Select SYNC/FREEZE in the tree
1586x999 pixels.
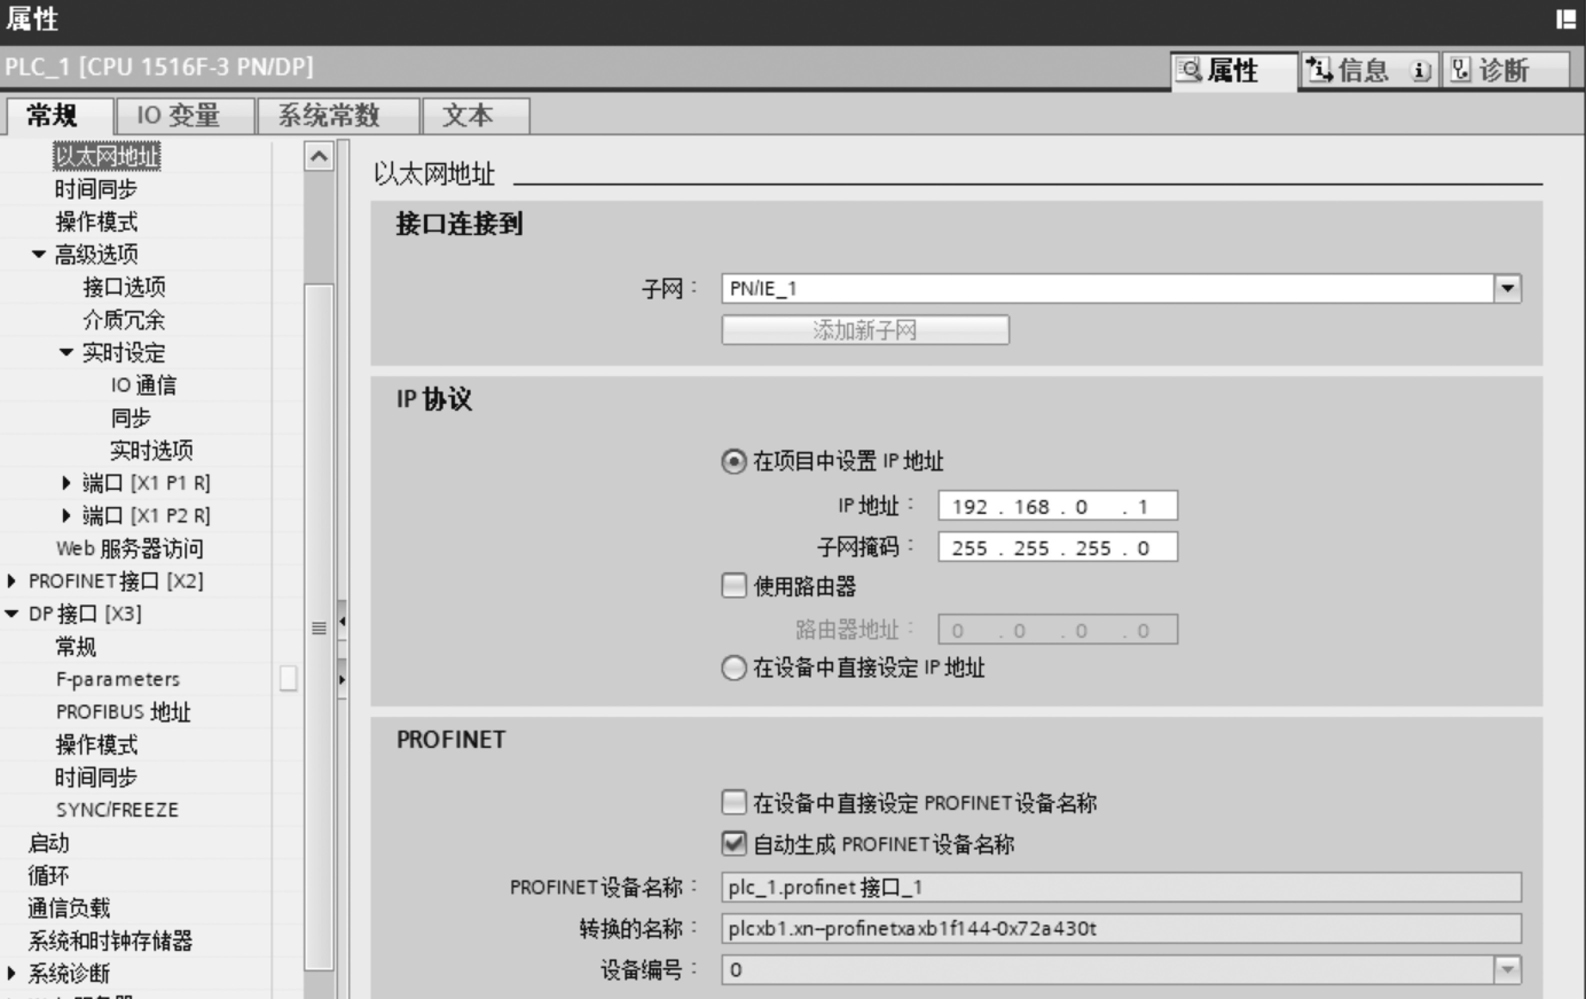[117, 810]
